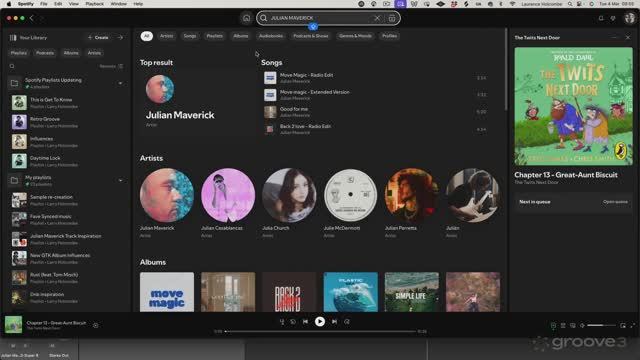640x360 pixels.
Task: Open more options in Now Playing panel
Action: pos(614,38)
